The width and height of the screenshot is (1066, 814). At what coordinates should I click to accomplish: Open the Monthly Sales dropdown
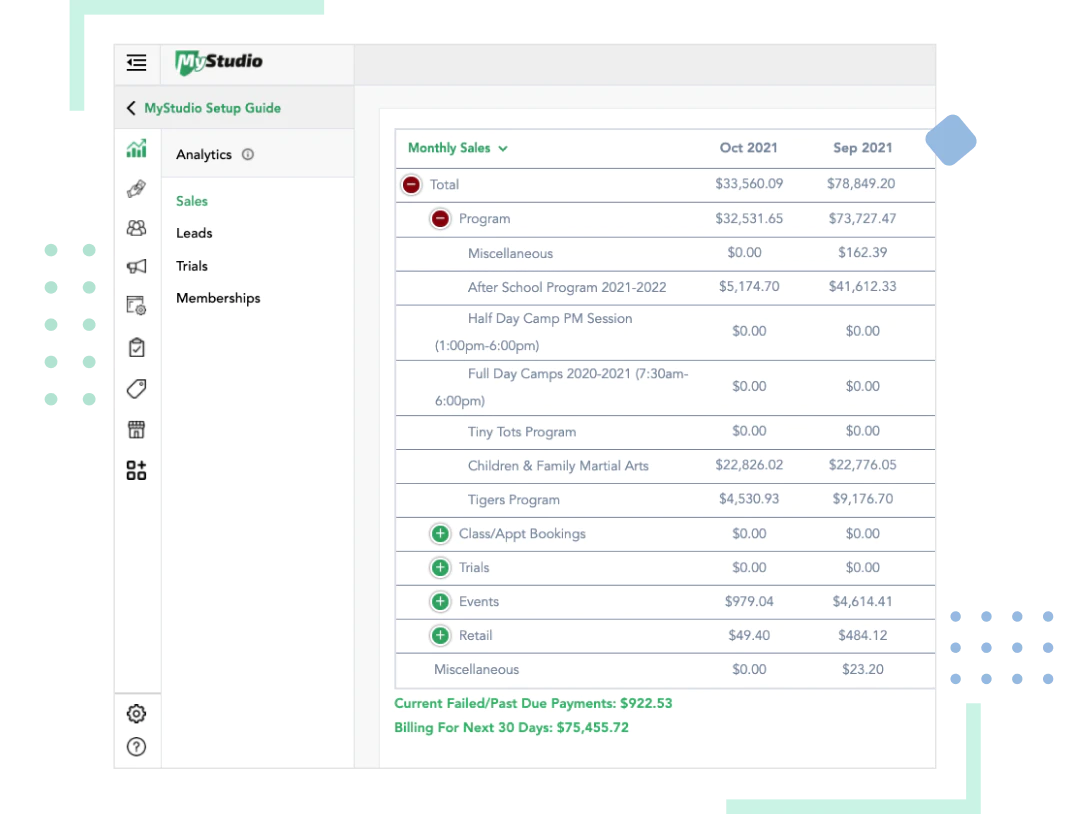(458, 148)
